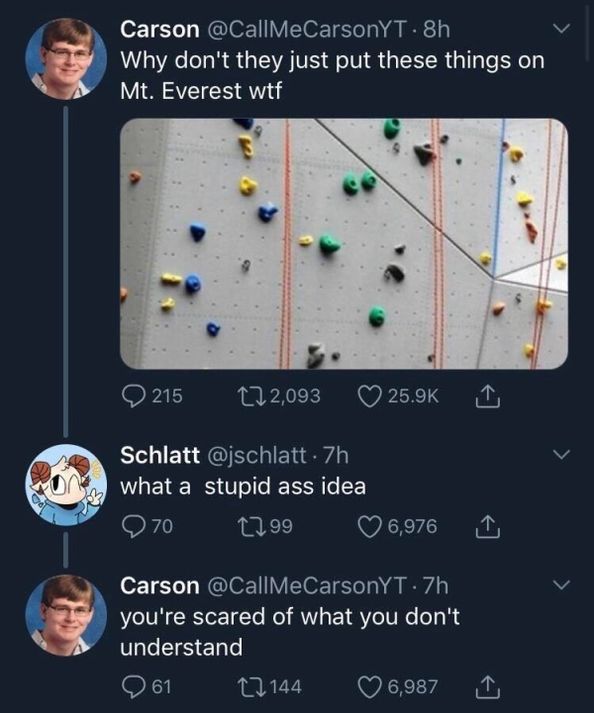The height and width of the screenshot is (713, 594).
Task: Open @jschlatt profile handle
Action: click(257, 456)
